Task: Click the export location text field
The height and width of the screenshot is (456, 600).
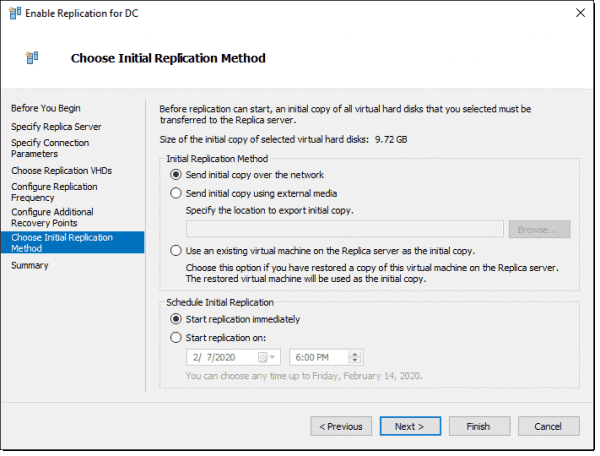Action: [345, 229]
